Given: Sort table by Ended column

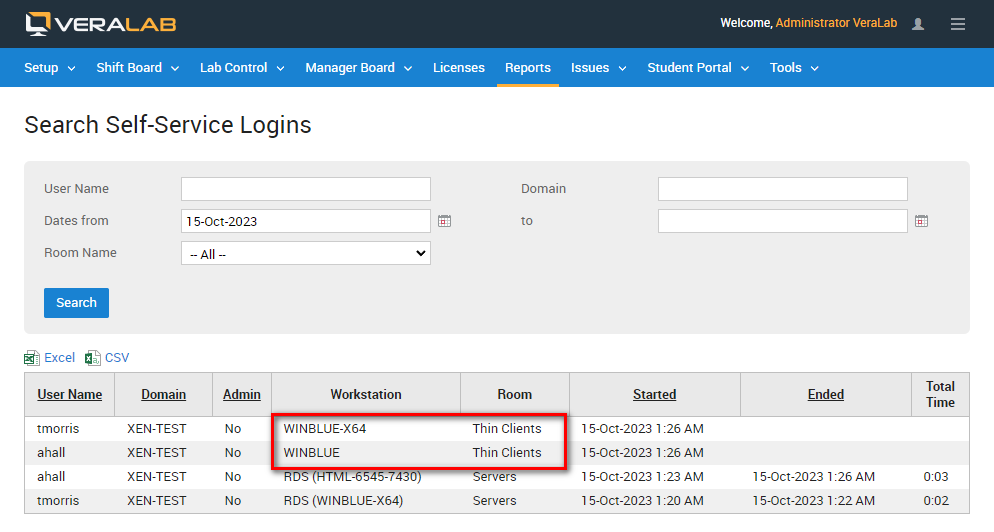Looking at the screenshot, I should [825, 394].
